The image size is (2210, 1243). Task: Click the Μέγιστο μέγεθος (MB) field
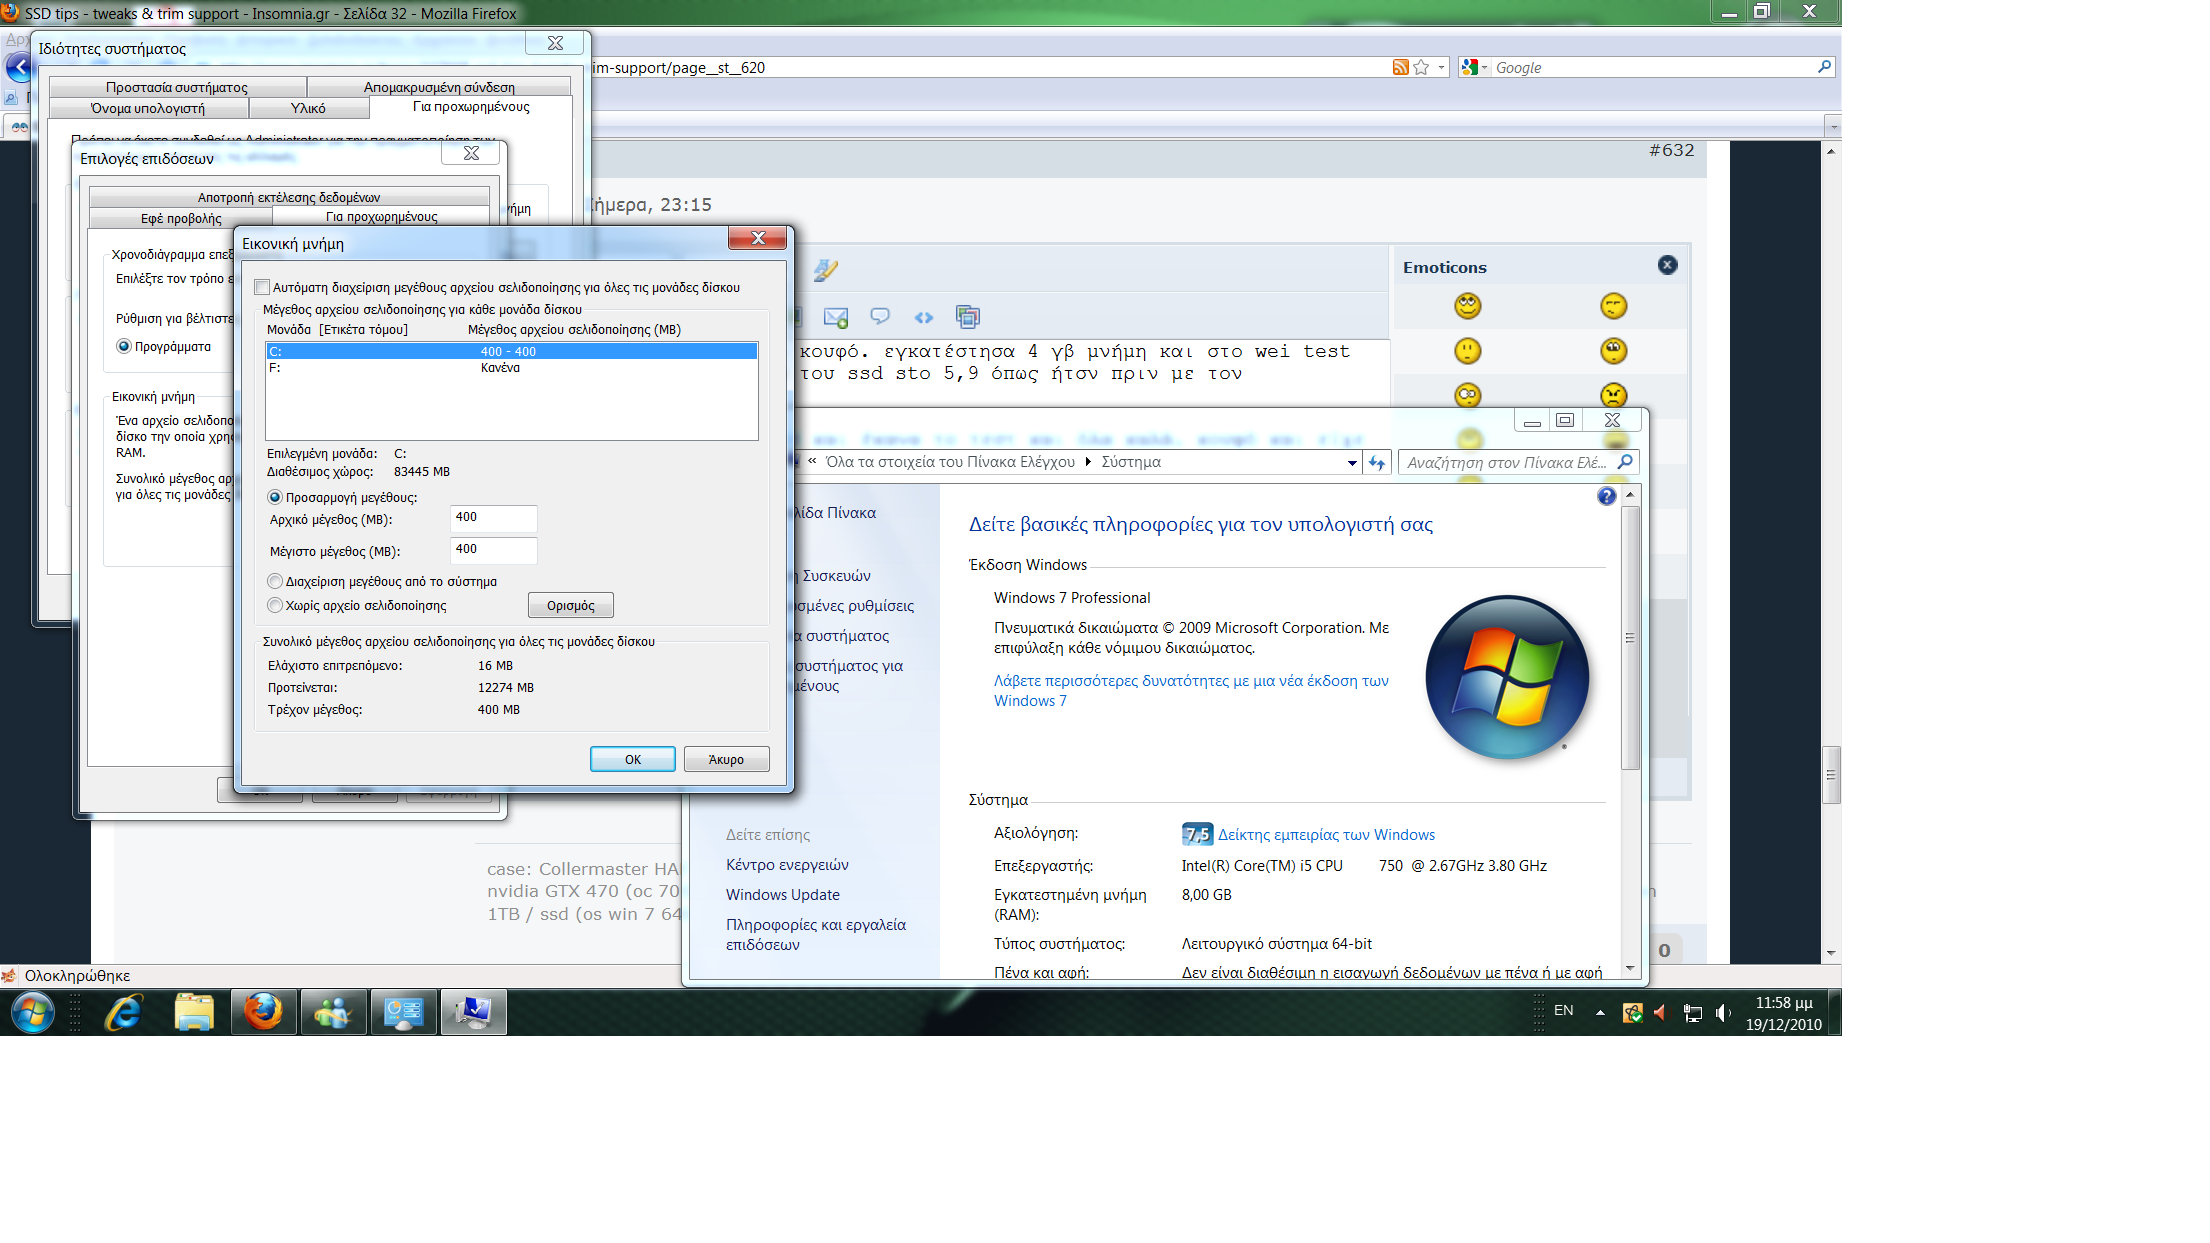[494, 550]
